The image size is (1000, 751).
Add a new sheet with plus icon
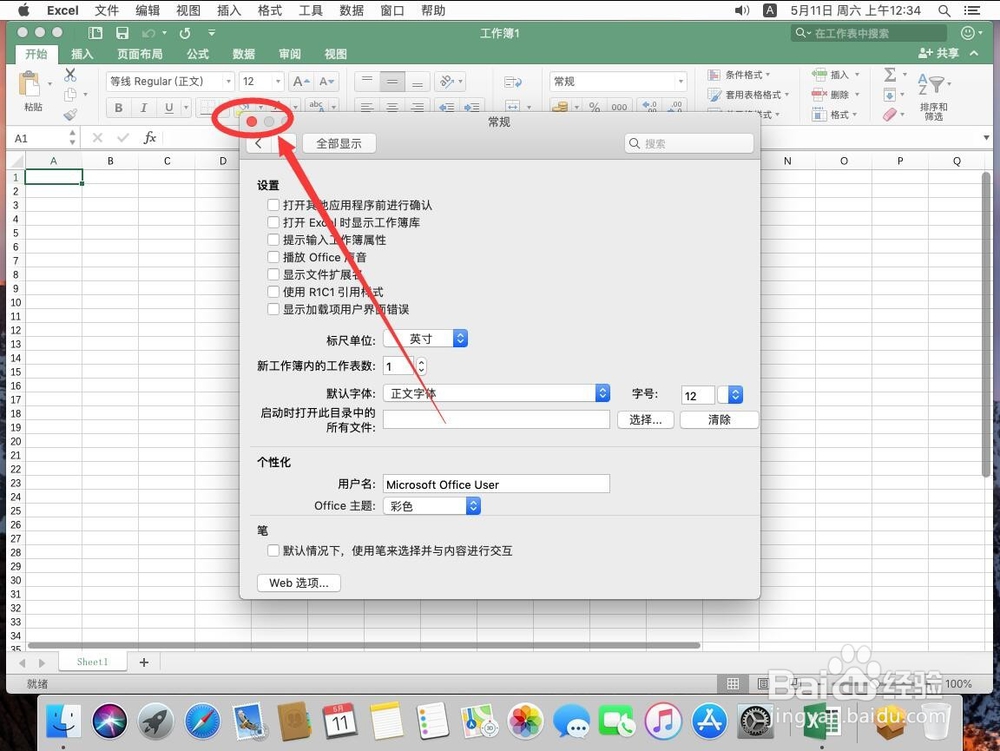[143, 662]
